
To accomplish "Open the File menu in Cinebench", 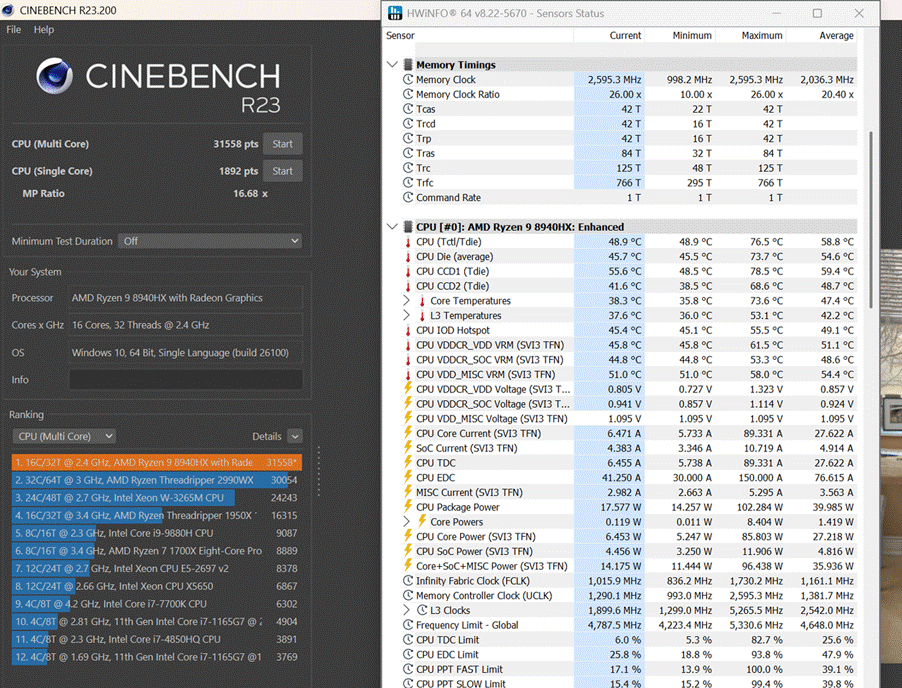I will tap(14, 30).
